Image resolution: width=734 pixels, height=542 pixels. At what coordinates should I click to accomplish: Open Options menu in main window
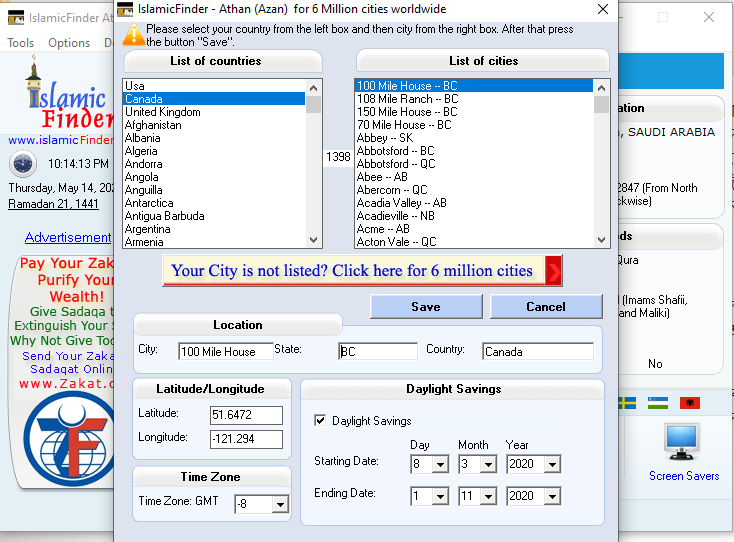click(69, 43)
